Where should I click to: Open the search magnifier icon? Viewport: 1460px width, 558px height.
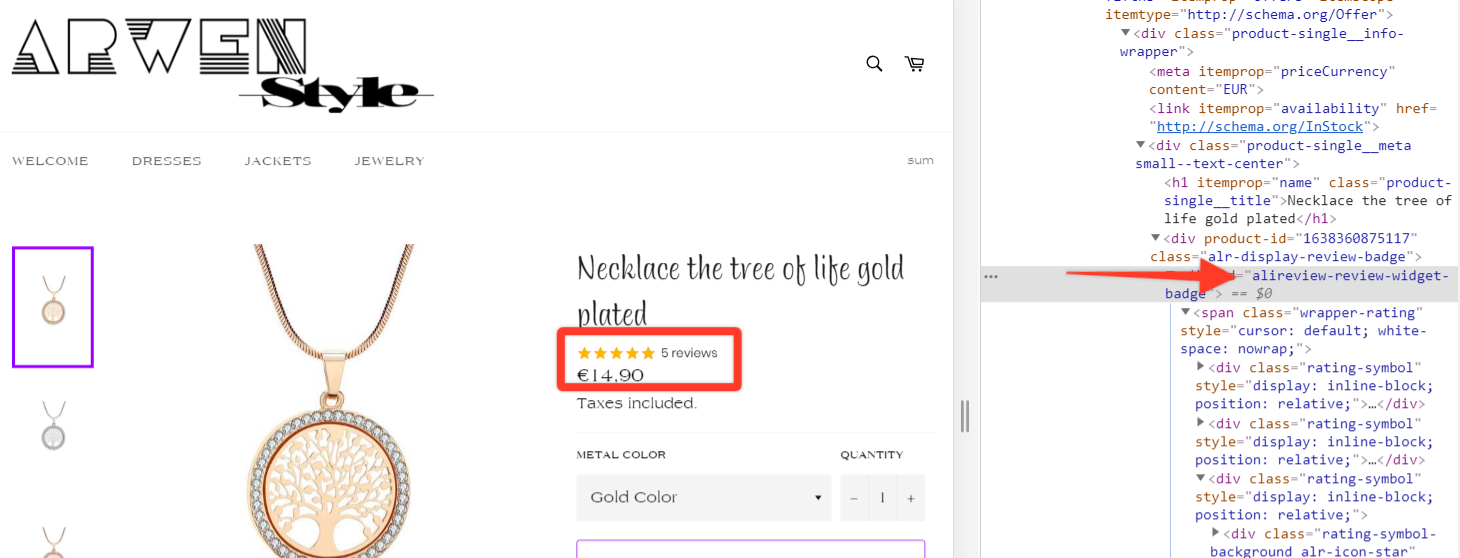(x=874, y=64)
